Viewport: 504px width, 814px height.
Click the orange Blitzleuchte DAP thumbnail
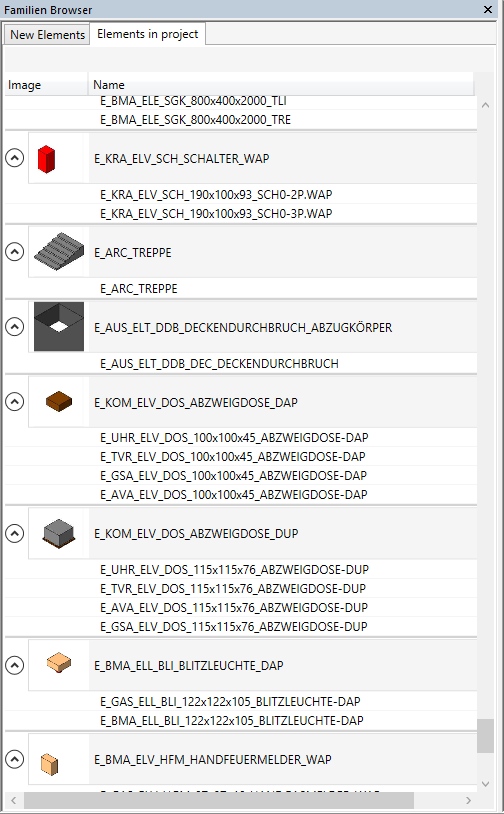(59, 663)
